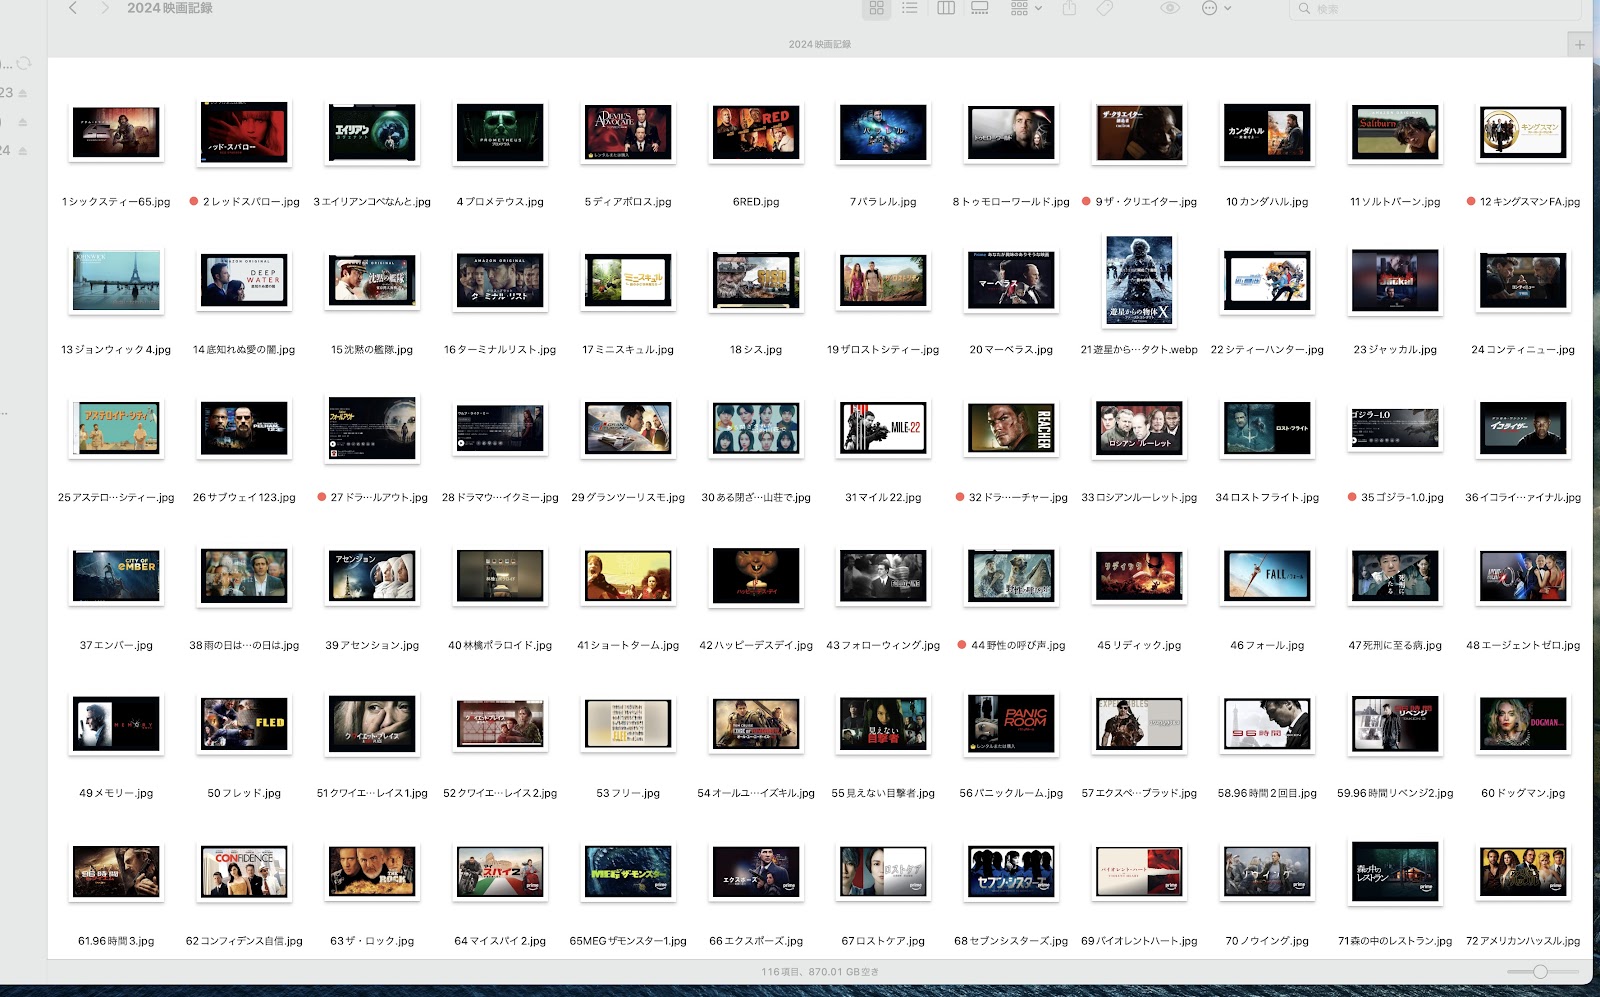
Task: Click file name 49 メモリー.jpg
Action: 116,794
